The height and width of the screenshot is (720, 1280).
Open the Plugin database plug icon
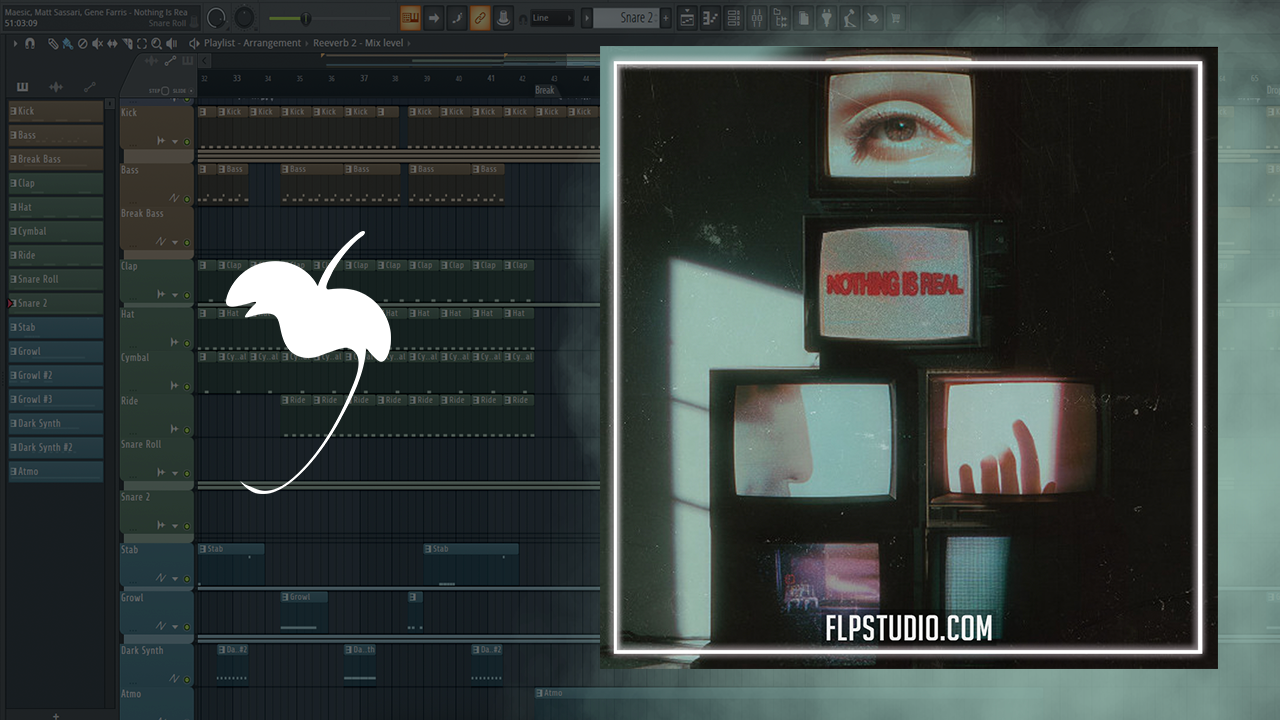tap(827, 18)
